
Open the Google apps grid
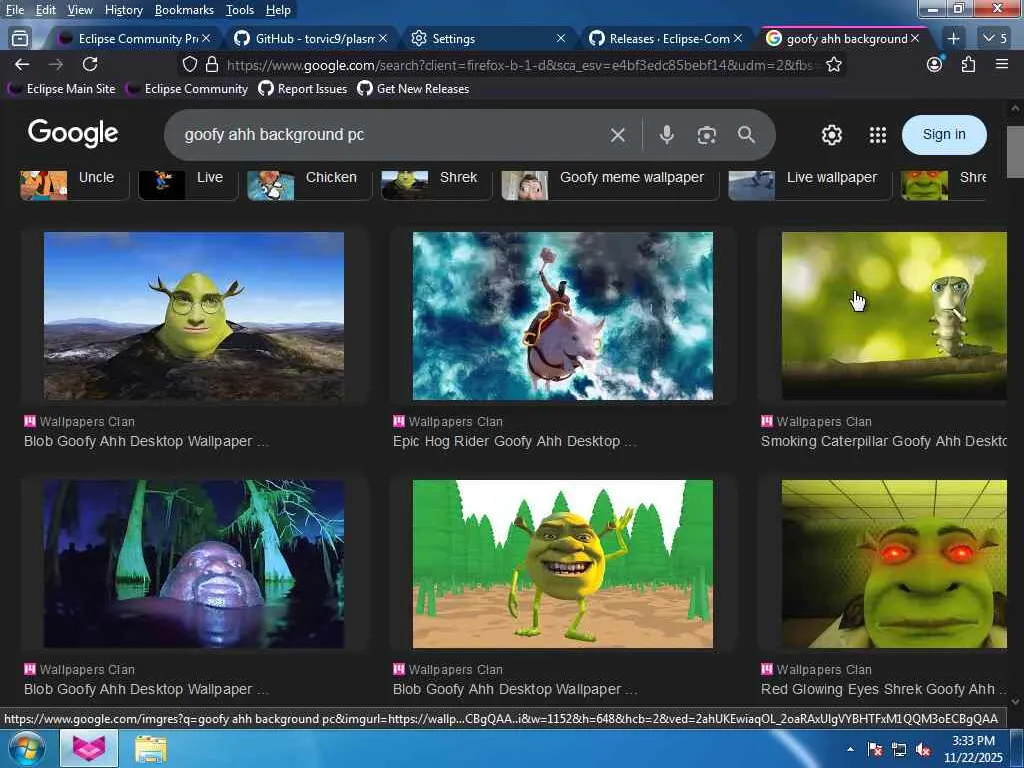point(878,135)
